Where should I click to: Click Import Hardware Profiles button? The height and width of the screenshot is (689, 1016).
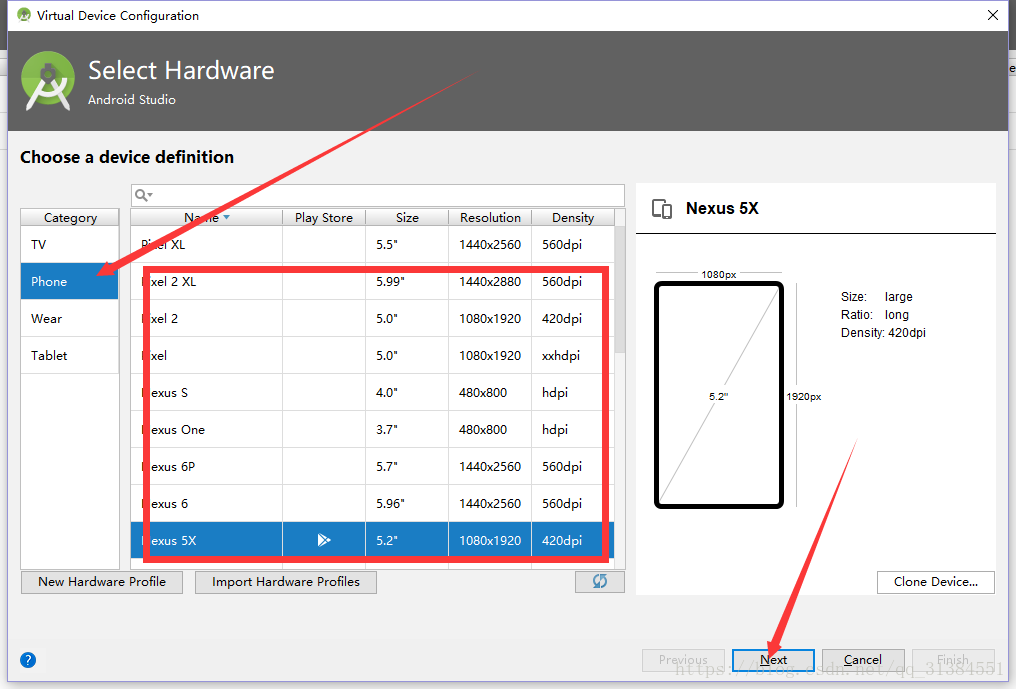tap(286, 581)
